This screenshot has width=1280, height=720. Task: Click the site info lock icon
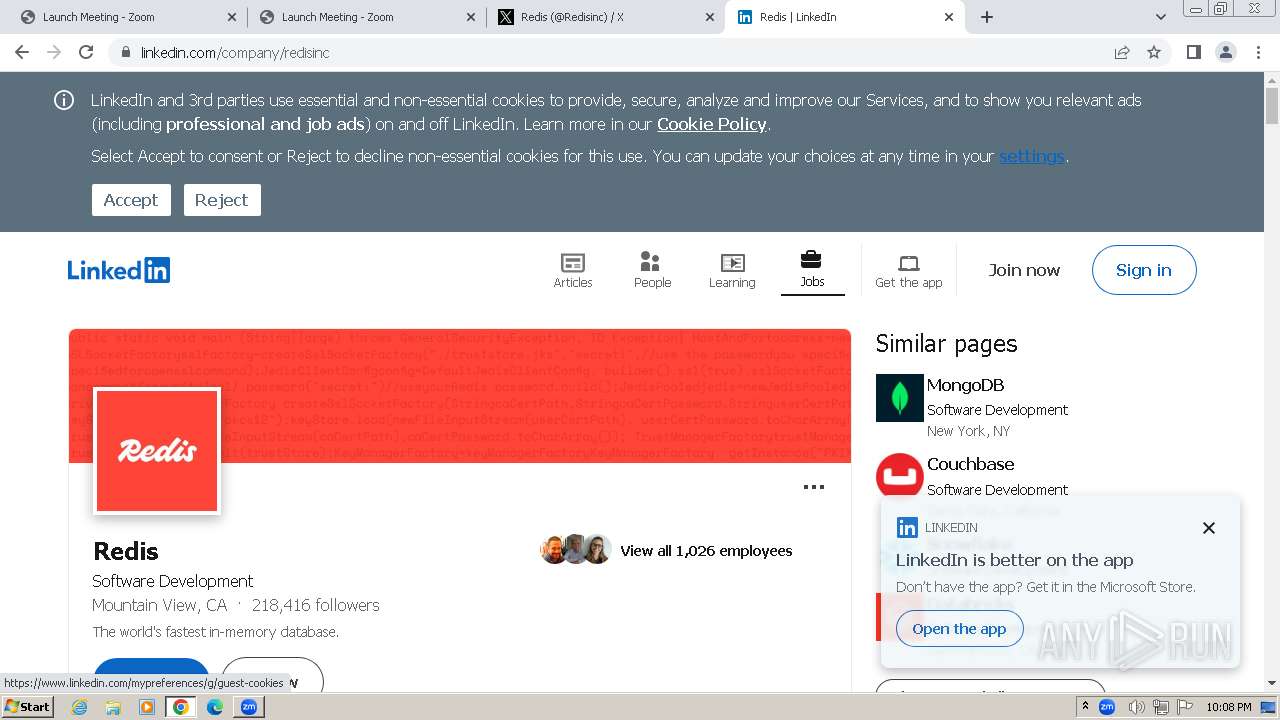point(125,52)
